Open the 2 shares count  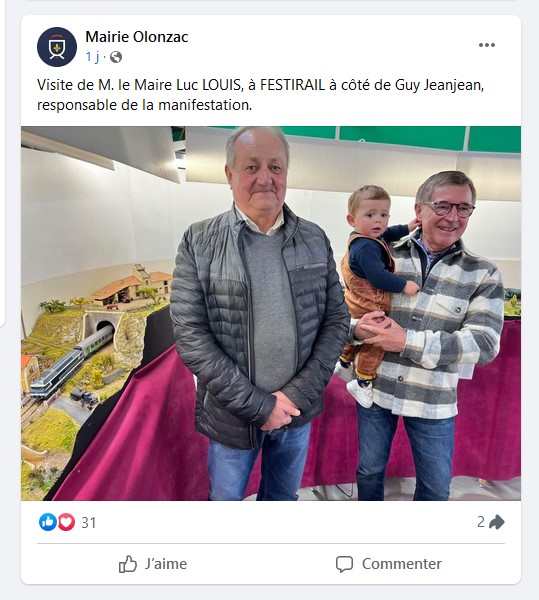coord(481,522)
